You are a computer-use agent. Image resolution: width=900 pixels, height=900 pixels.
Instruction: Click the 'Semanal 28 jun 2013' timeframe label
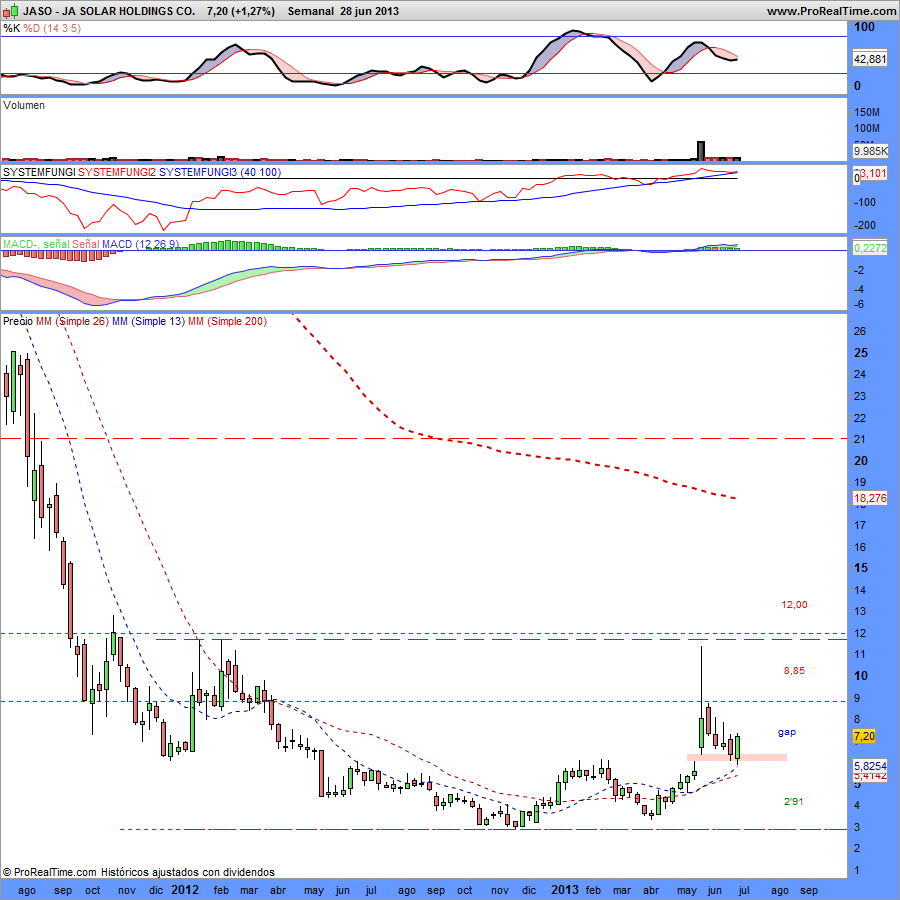click(x=343, y=11)
